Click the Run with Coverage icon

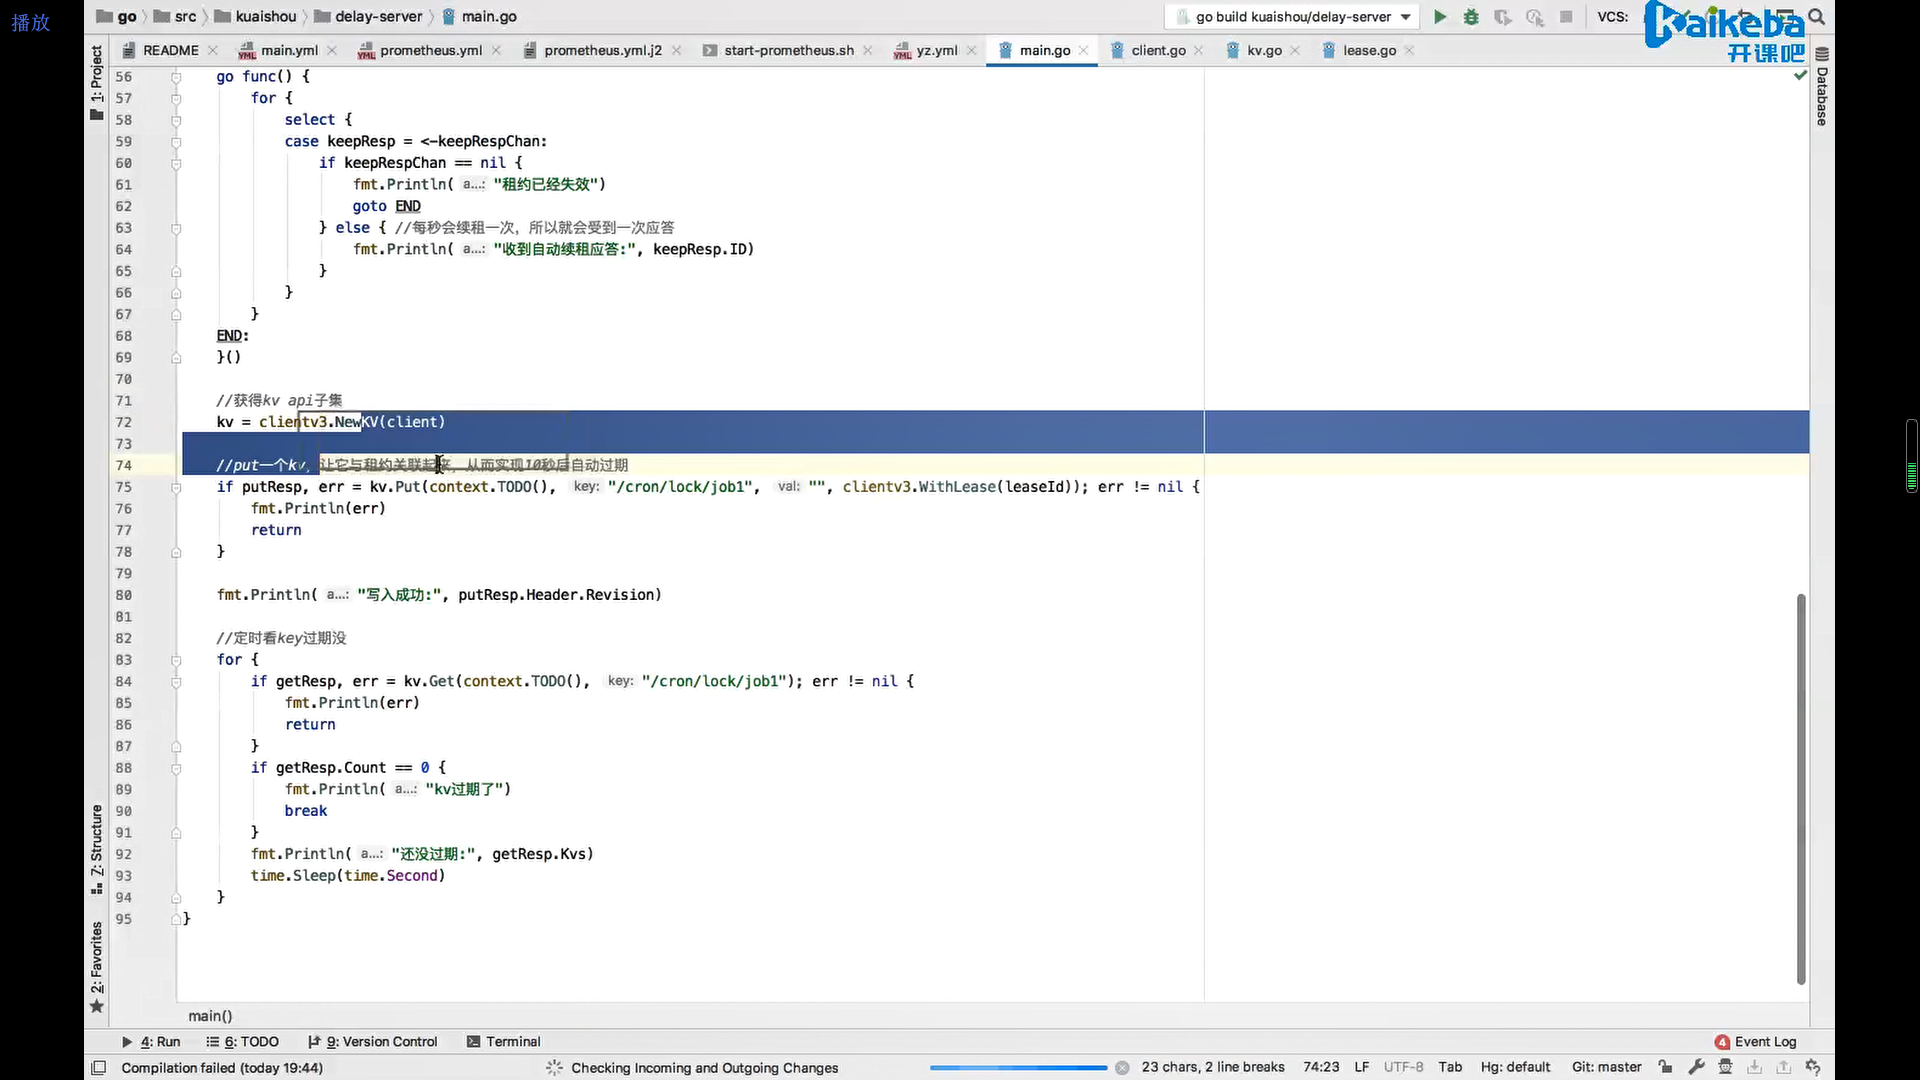click(1503, 17)
